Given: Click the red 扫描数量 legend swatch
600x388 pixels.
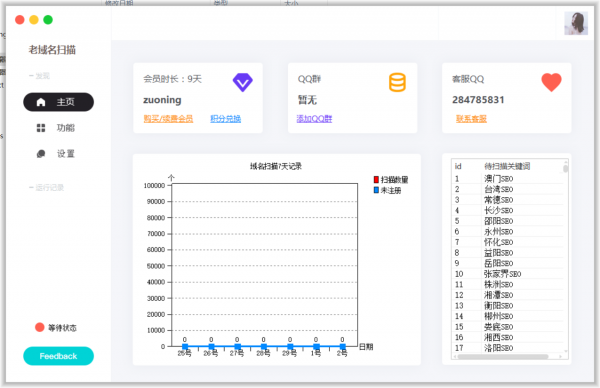Looking at the screenshot, I should click(376, 179).
